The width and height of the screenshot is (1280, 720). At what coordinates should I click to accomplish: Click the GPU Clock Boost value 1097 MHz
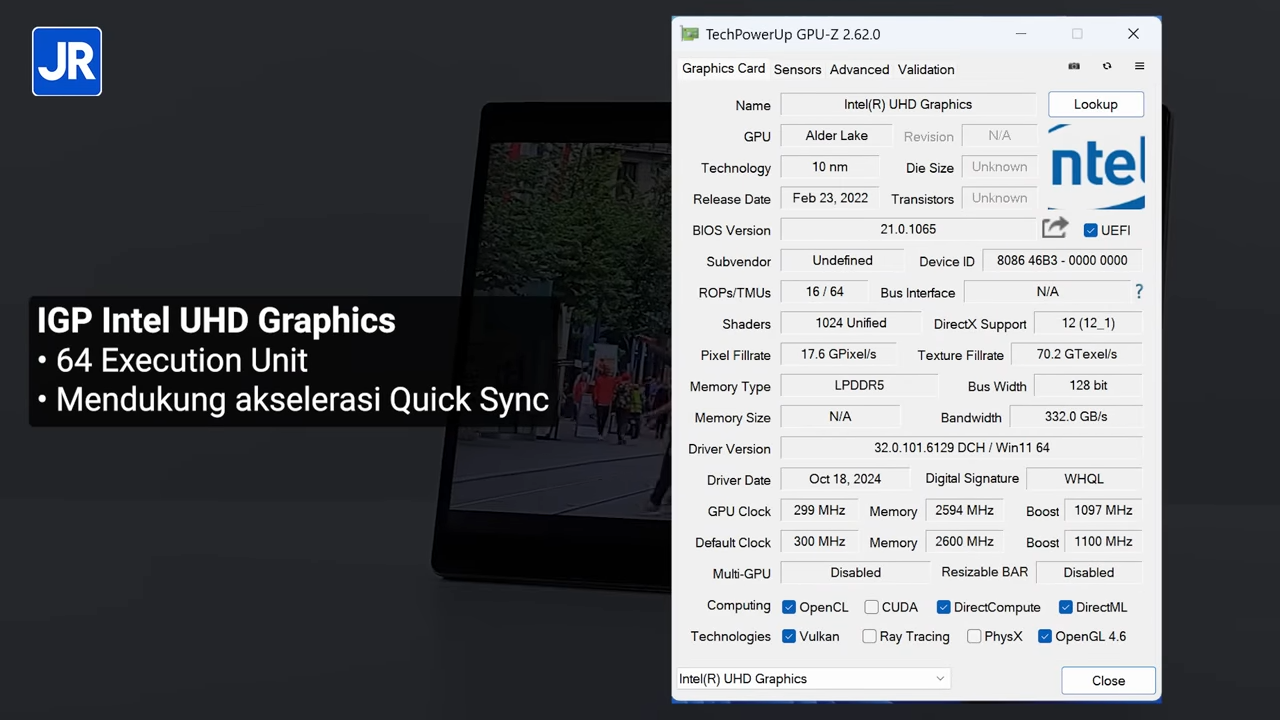[x=1103, y=510]
